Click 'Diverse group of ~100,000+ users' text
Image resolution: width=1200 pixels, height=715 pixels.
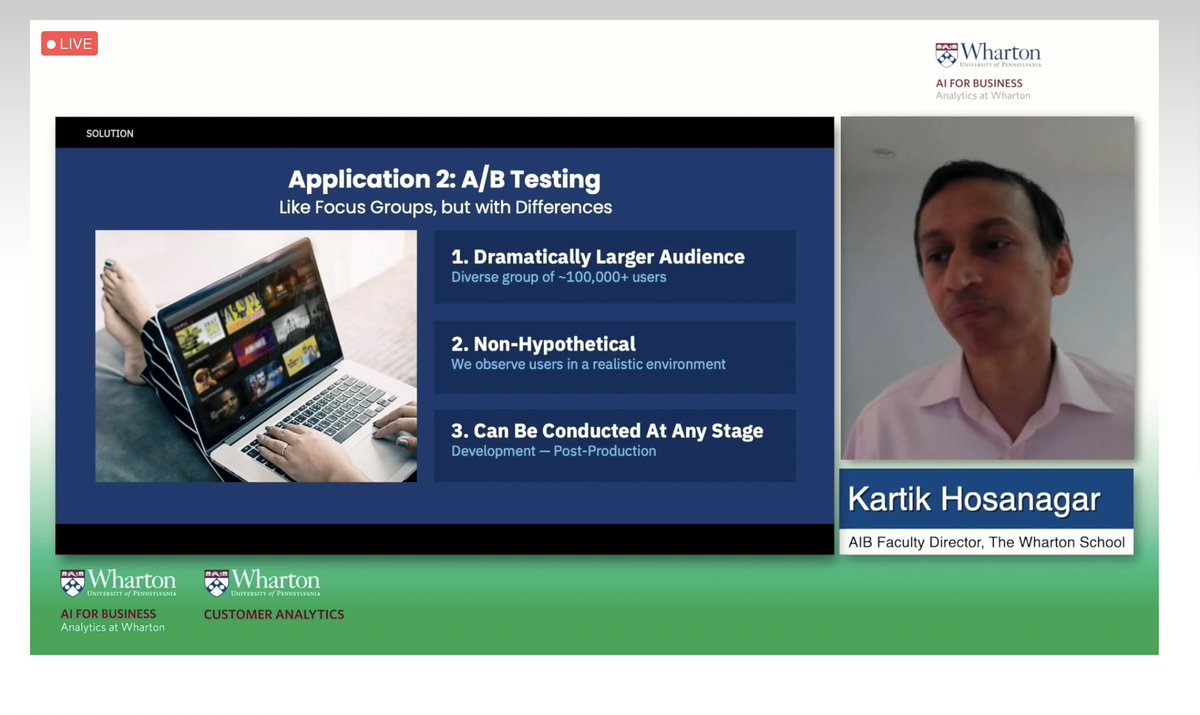(558, 277)
